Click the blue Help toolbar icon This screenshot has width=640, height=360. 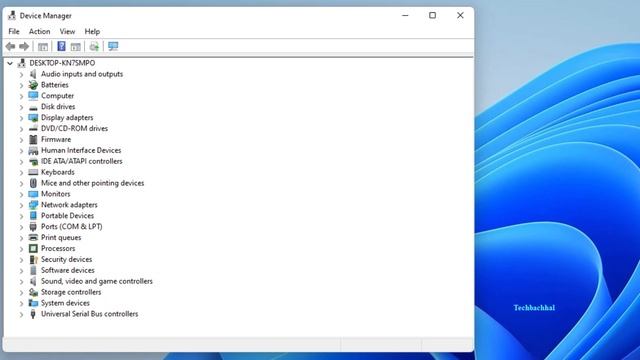point(61,46)
